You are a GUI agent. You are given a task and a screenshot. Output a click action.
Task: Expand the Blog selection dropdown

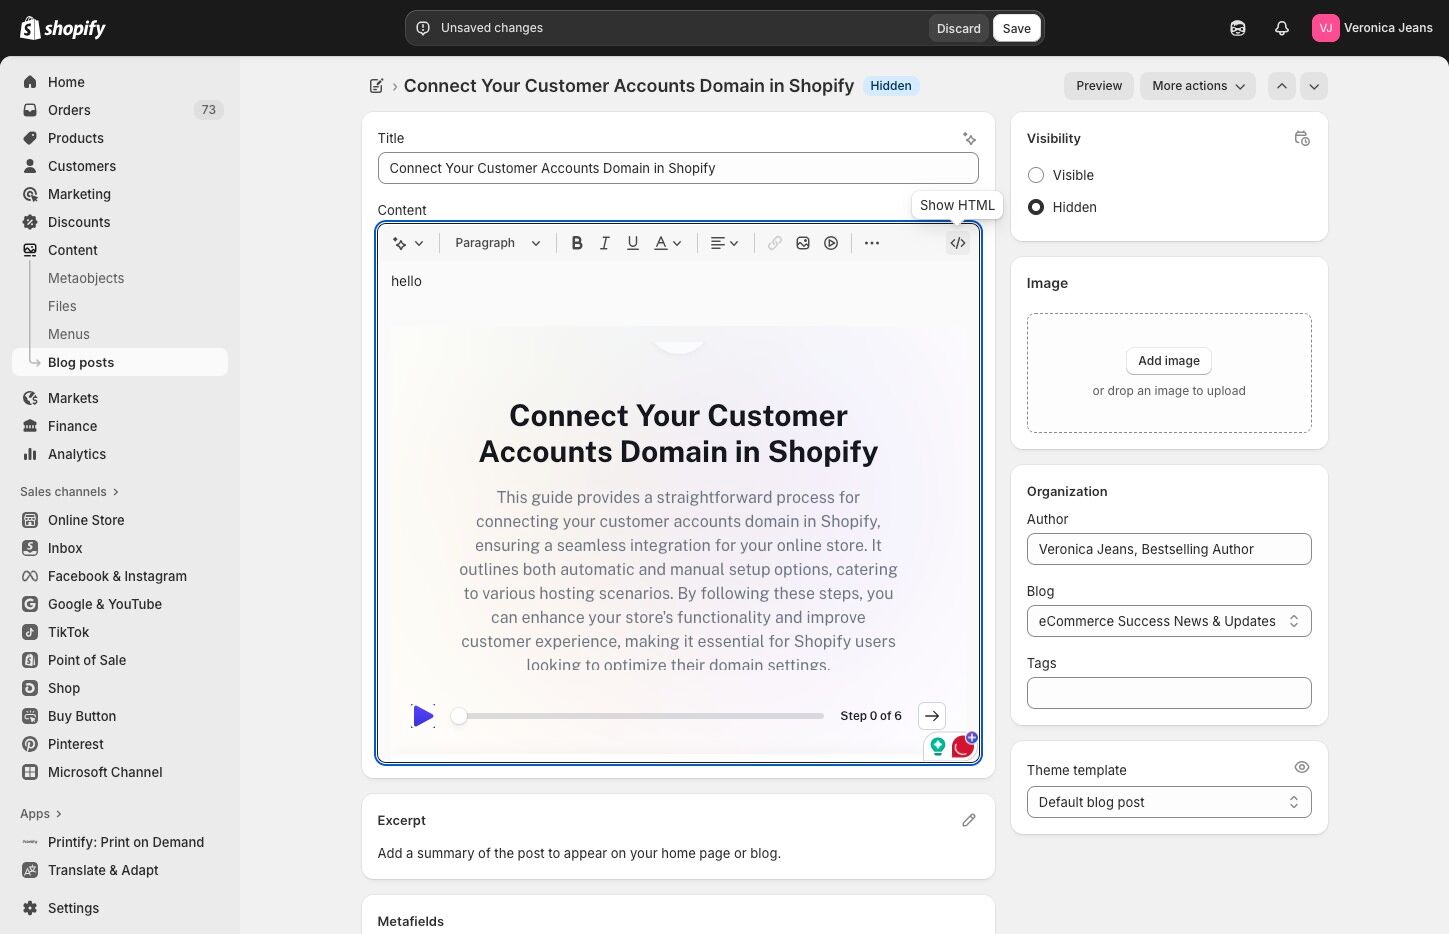click(1168, 621)
